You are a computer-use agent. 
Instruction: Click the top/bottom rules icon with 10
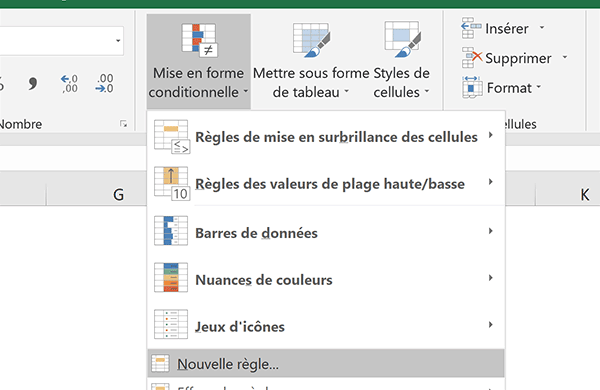(x=171, y=183)
